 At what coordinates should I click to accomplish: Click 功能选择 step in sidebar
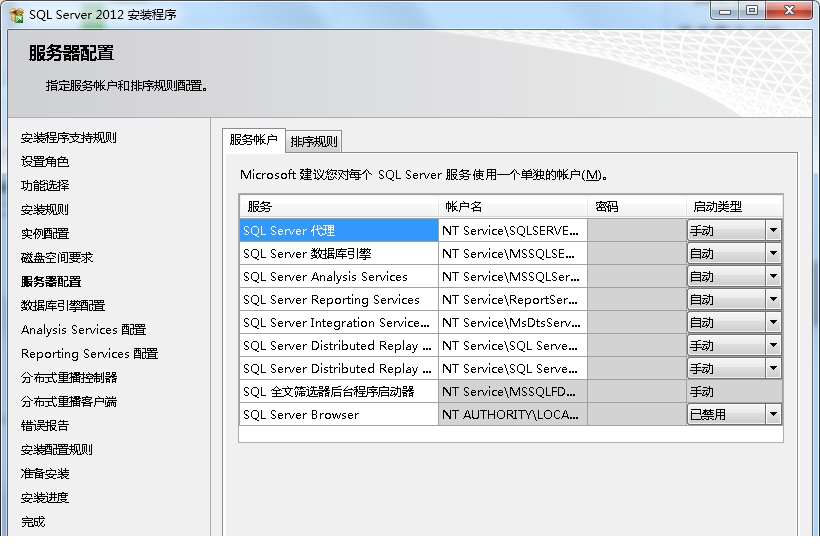pyautogui.click(x=45, y=186)
